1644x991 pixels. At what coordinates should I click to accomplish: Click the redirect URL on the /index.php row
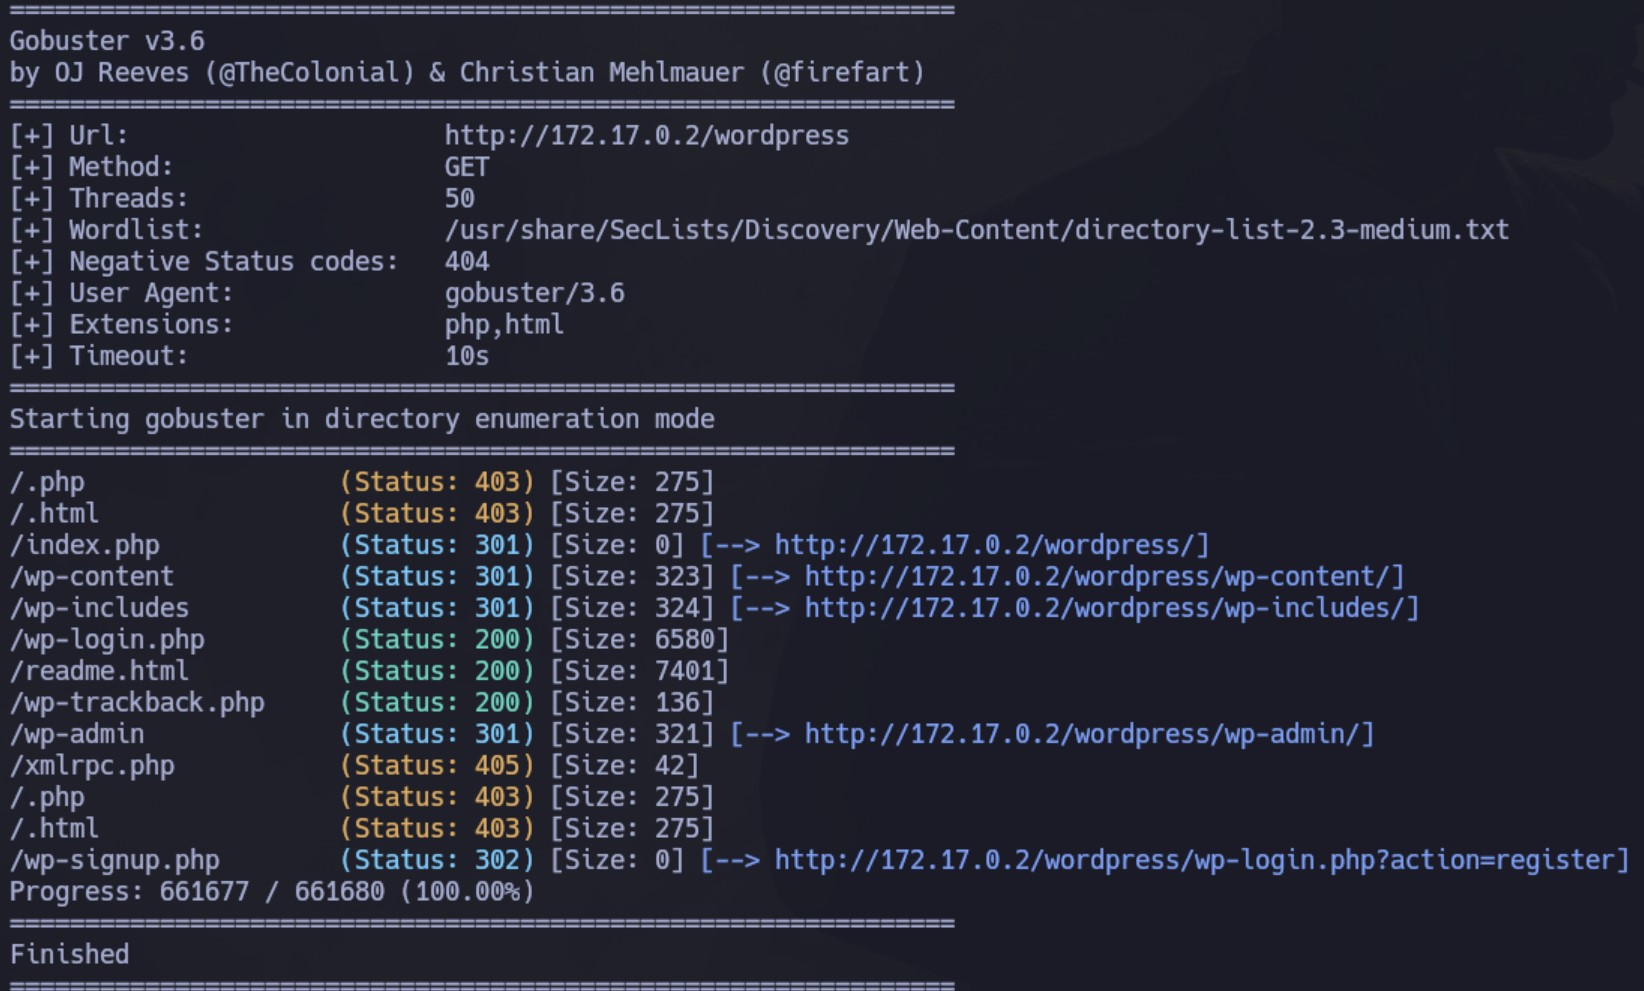coord(985,545)
